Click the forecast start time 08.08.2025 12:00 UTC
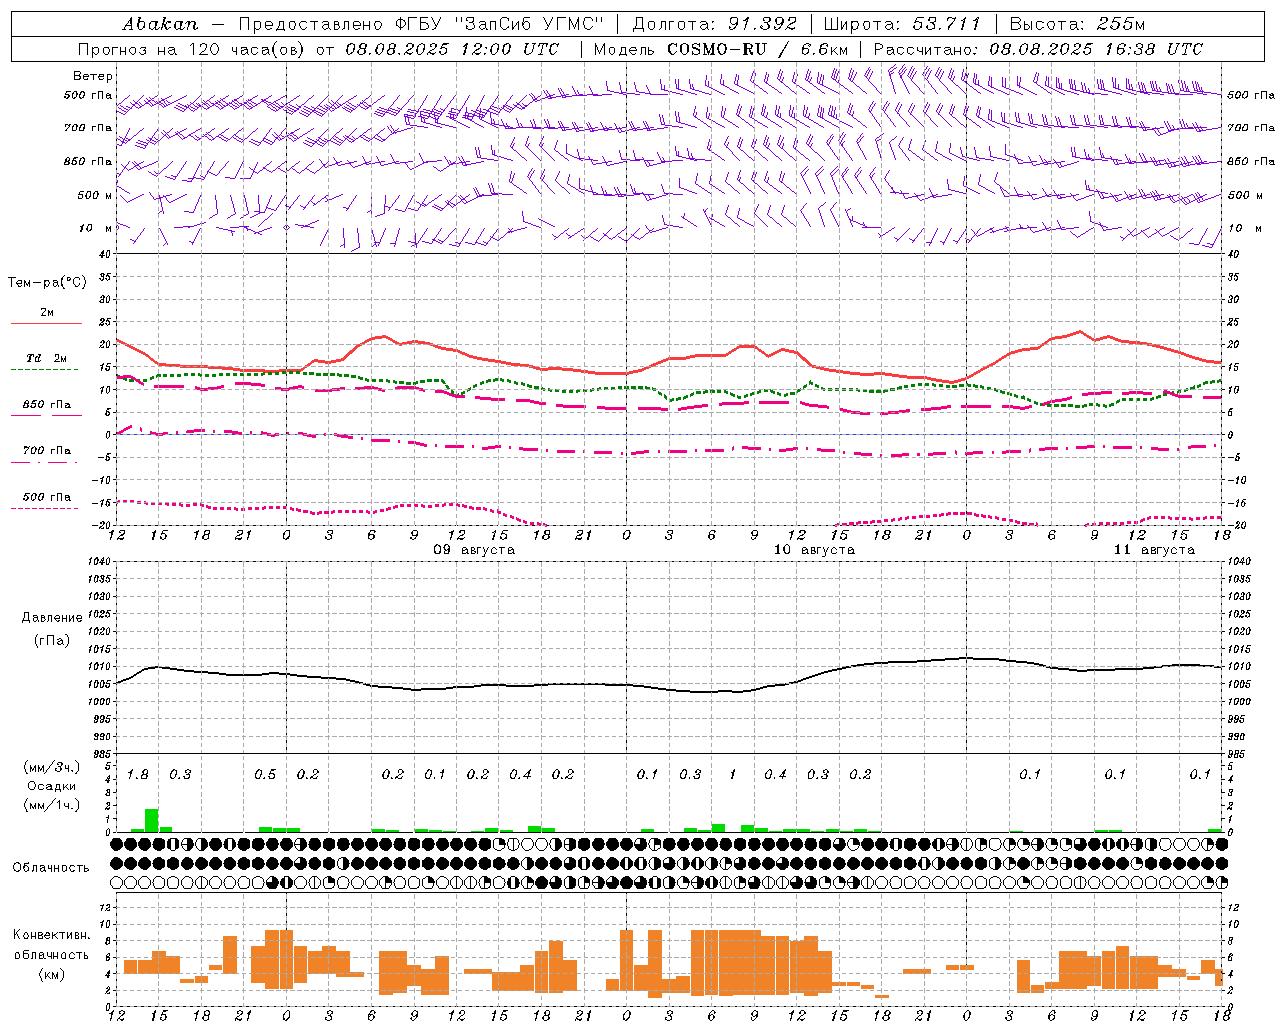This screenshot has width=1280, height=1024. [452, 49]
